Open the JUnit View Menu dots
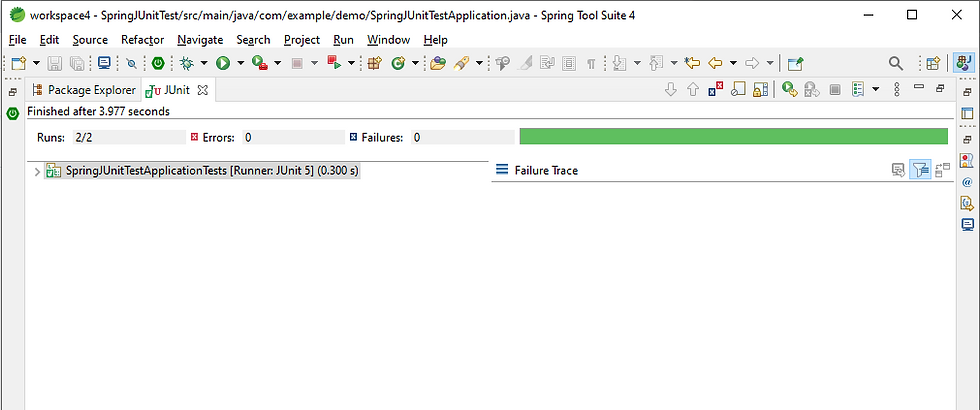The width and height of the screenshot is (980, 410). point(897,90)
